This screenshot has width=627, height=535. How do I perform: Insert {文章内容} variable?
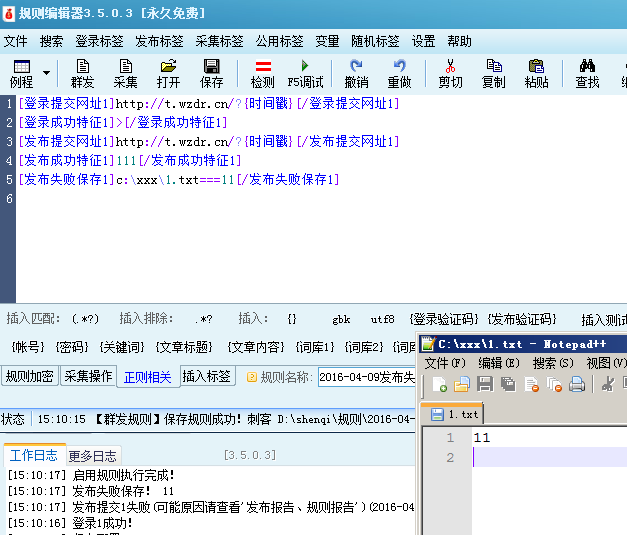[x=256, y=347]
